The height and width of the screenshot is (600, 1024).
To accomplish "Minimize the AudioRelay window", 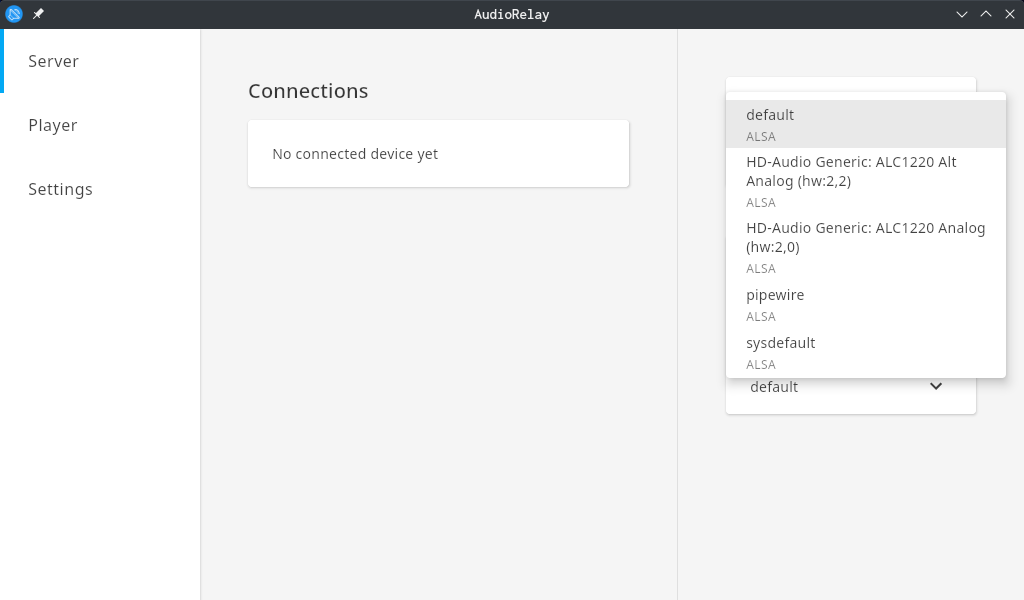I will pos(962,14).
